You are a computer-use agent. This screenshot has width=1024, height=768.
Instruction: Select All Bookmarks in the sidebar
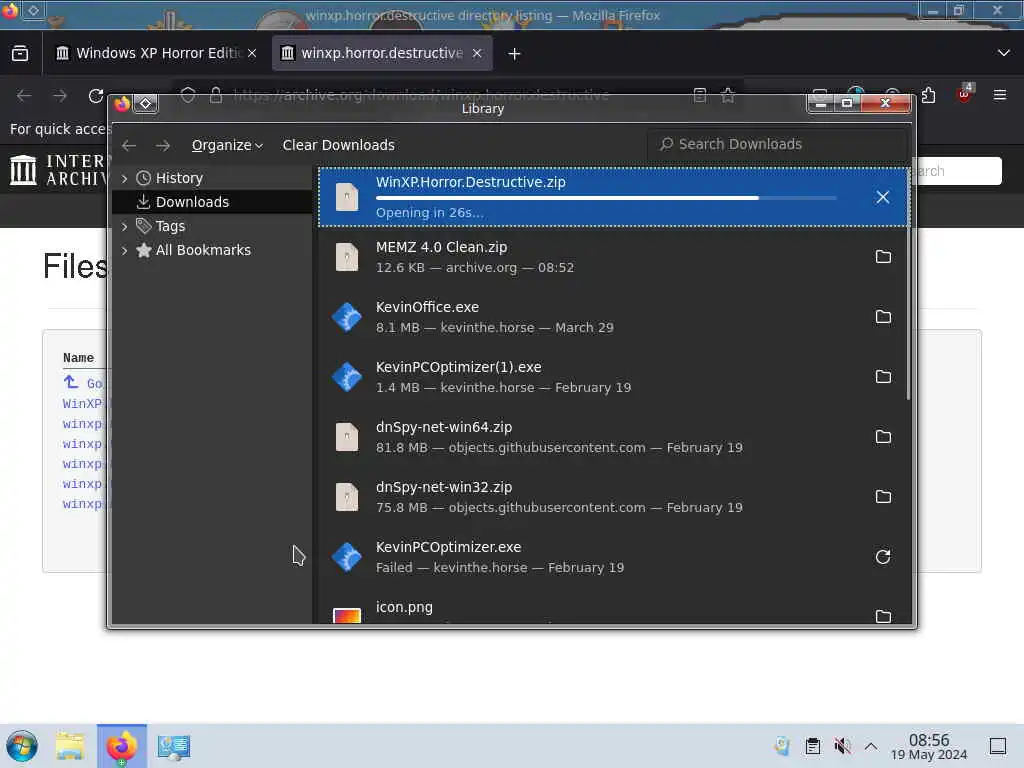coord(212,250)
